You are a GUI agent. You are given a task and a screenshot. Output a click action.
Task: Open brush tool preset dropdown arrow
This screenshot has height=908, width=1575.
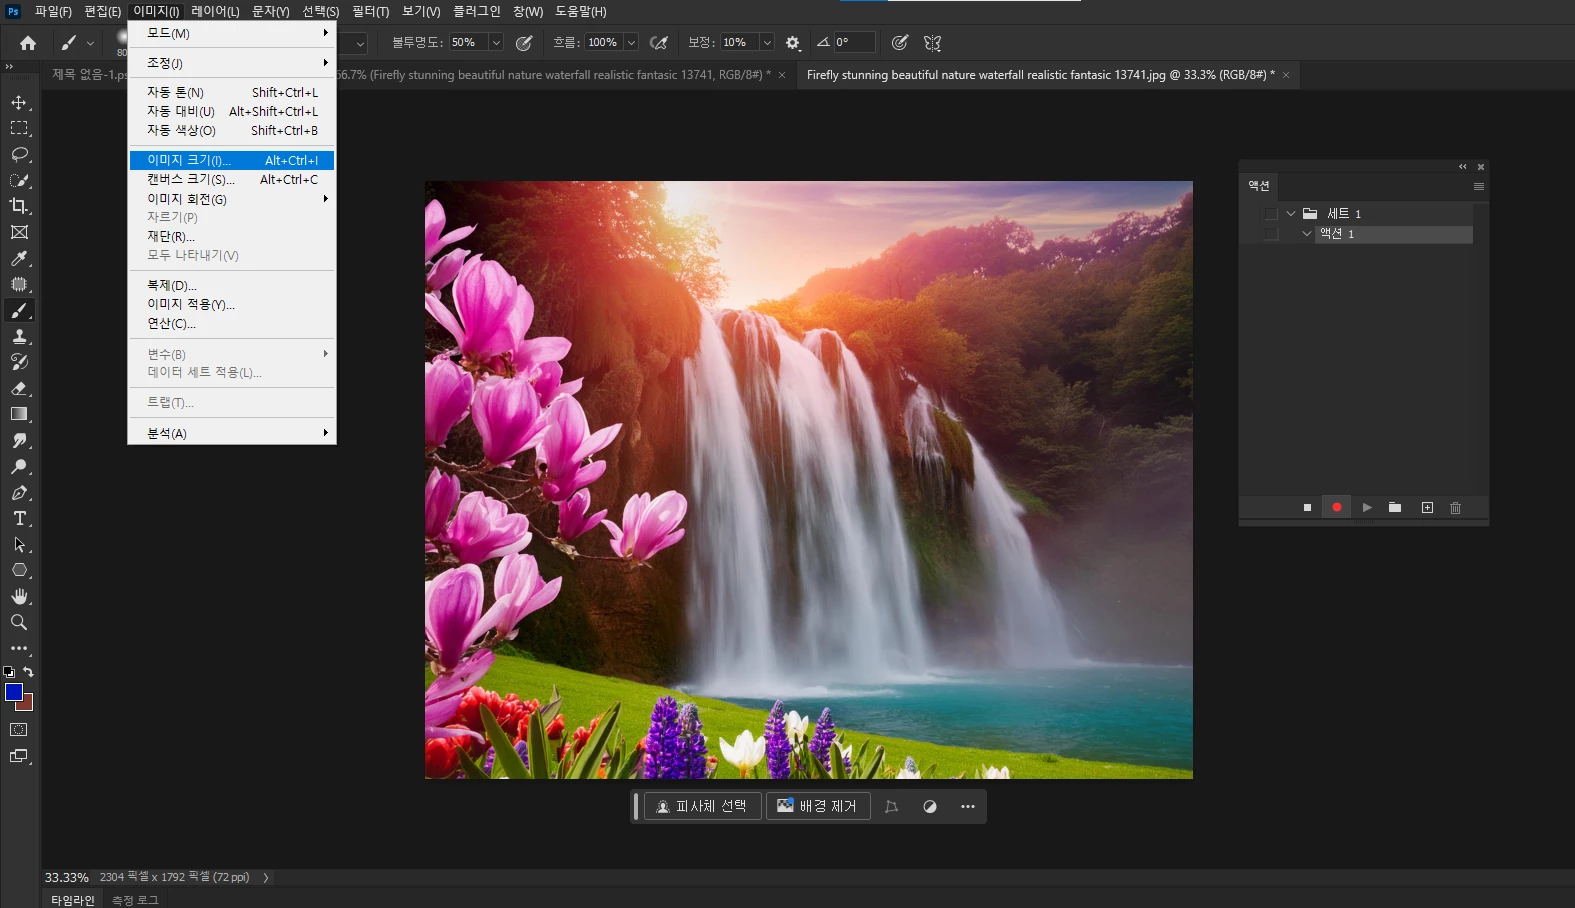(x=90, y=43)
